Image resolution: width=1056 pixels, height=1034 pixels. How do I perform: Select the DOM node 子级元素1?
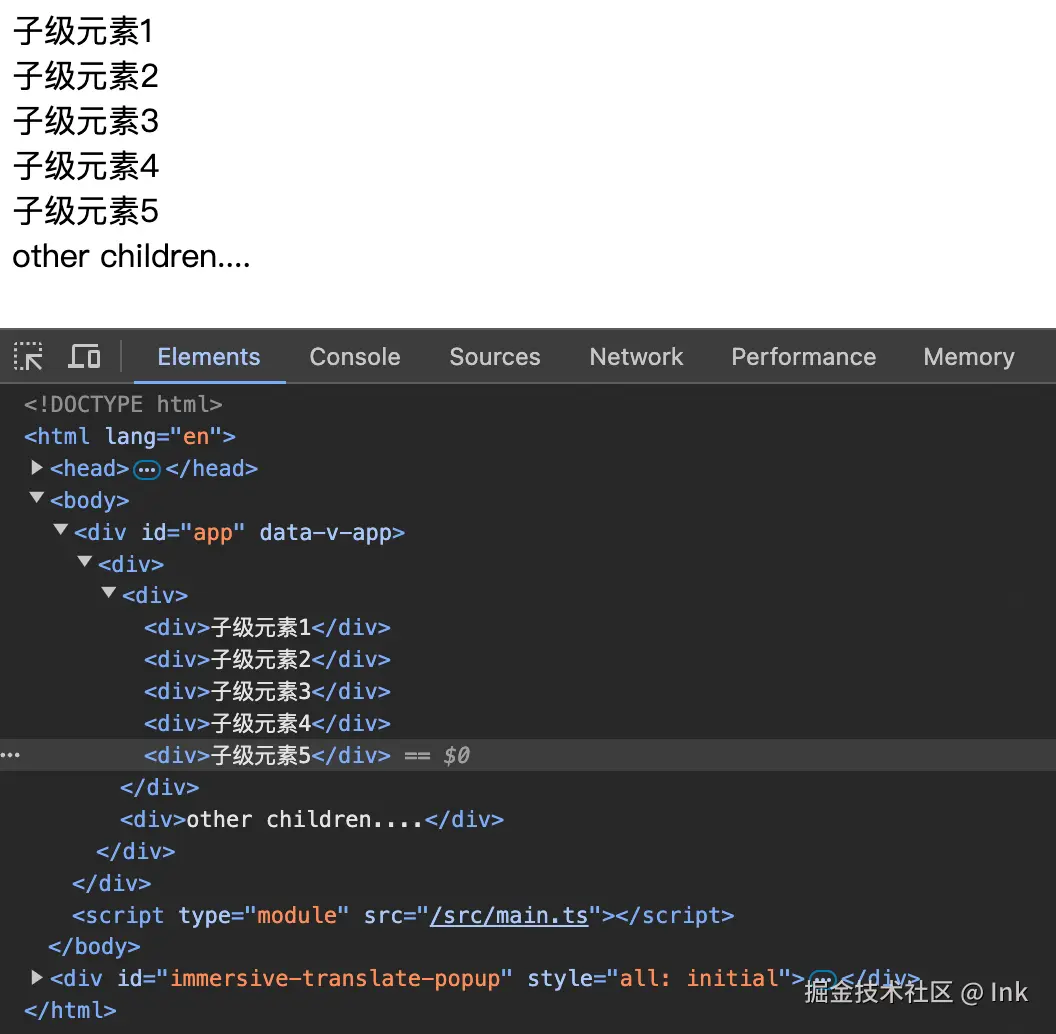point(267,628)
